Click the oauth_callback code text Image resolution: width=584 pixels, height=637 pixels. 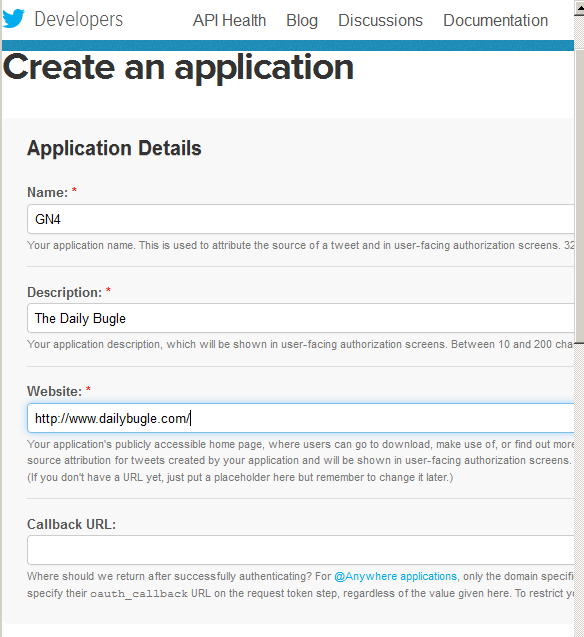[x=139, y=594]
